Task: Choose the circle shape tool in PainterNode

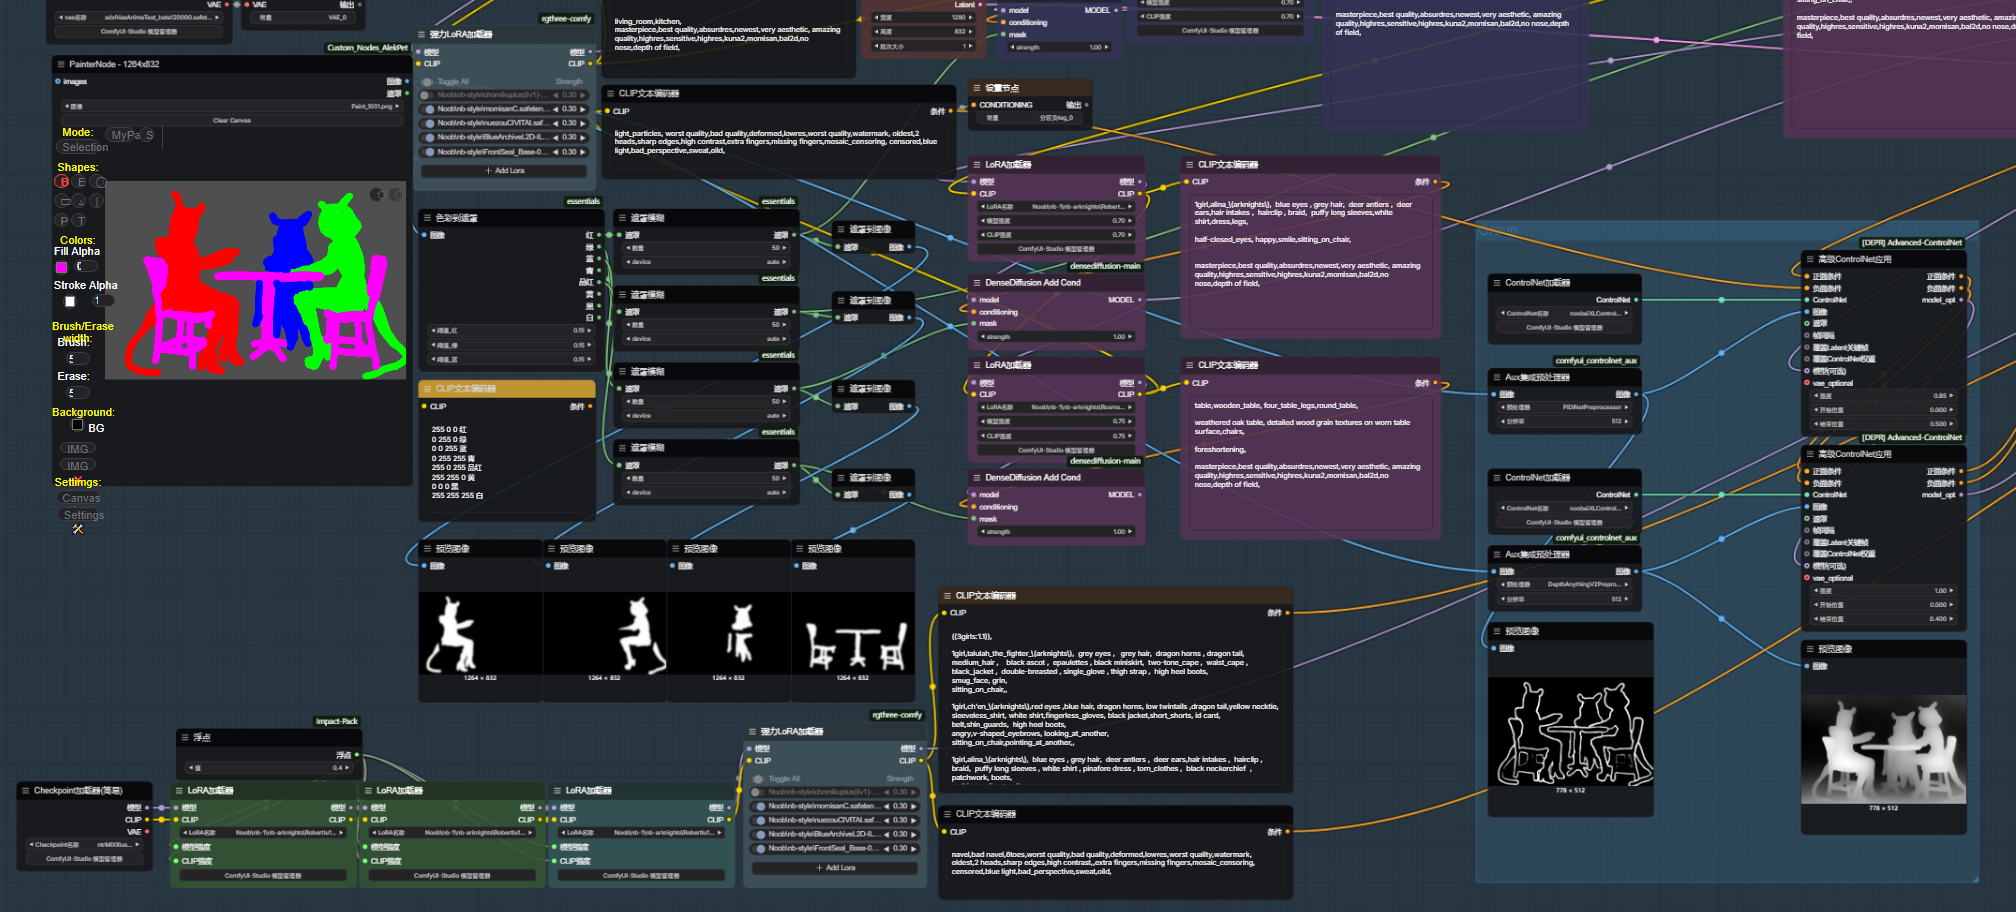Action: click(x=99, y=182)
